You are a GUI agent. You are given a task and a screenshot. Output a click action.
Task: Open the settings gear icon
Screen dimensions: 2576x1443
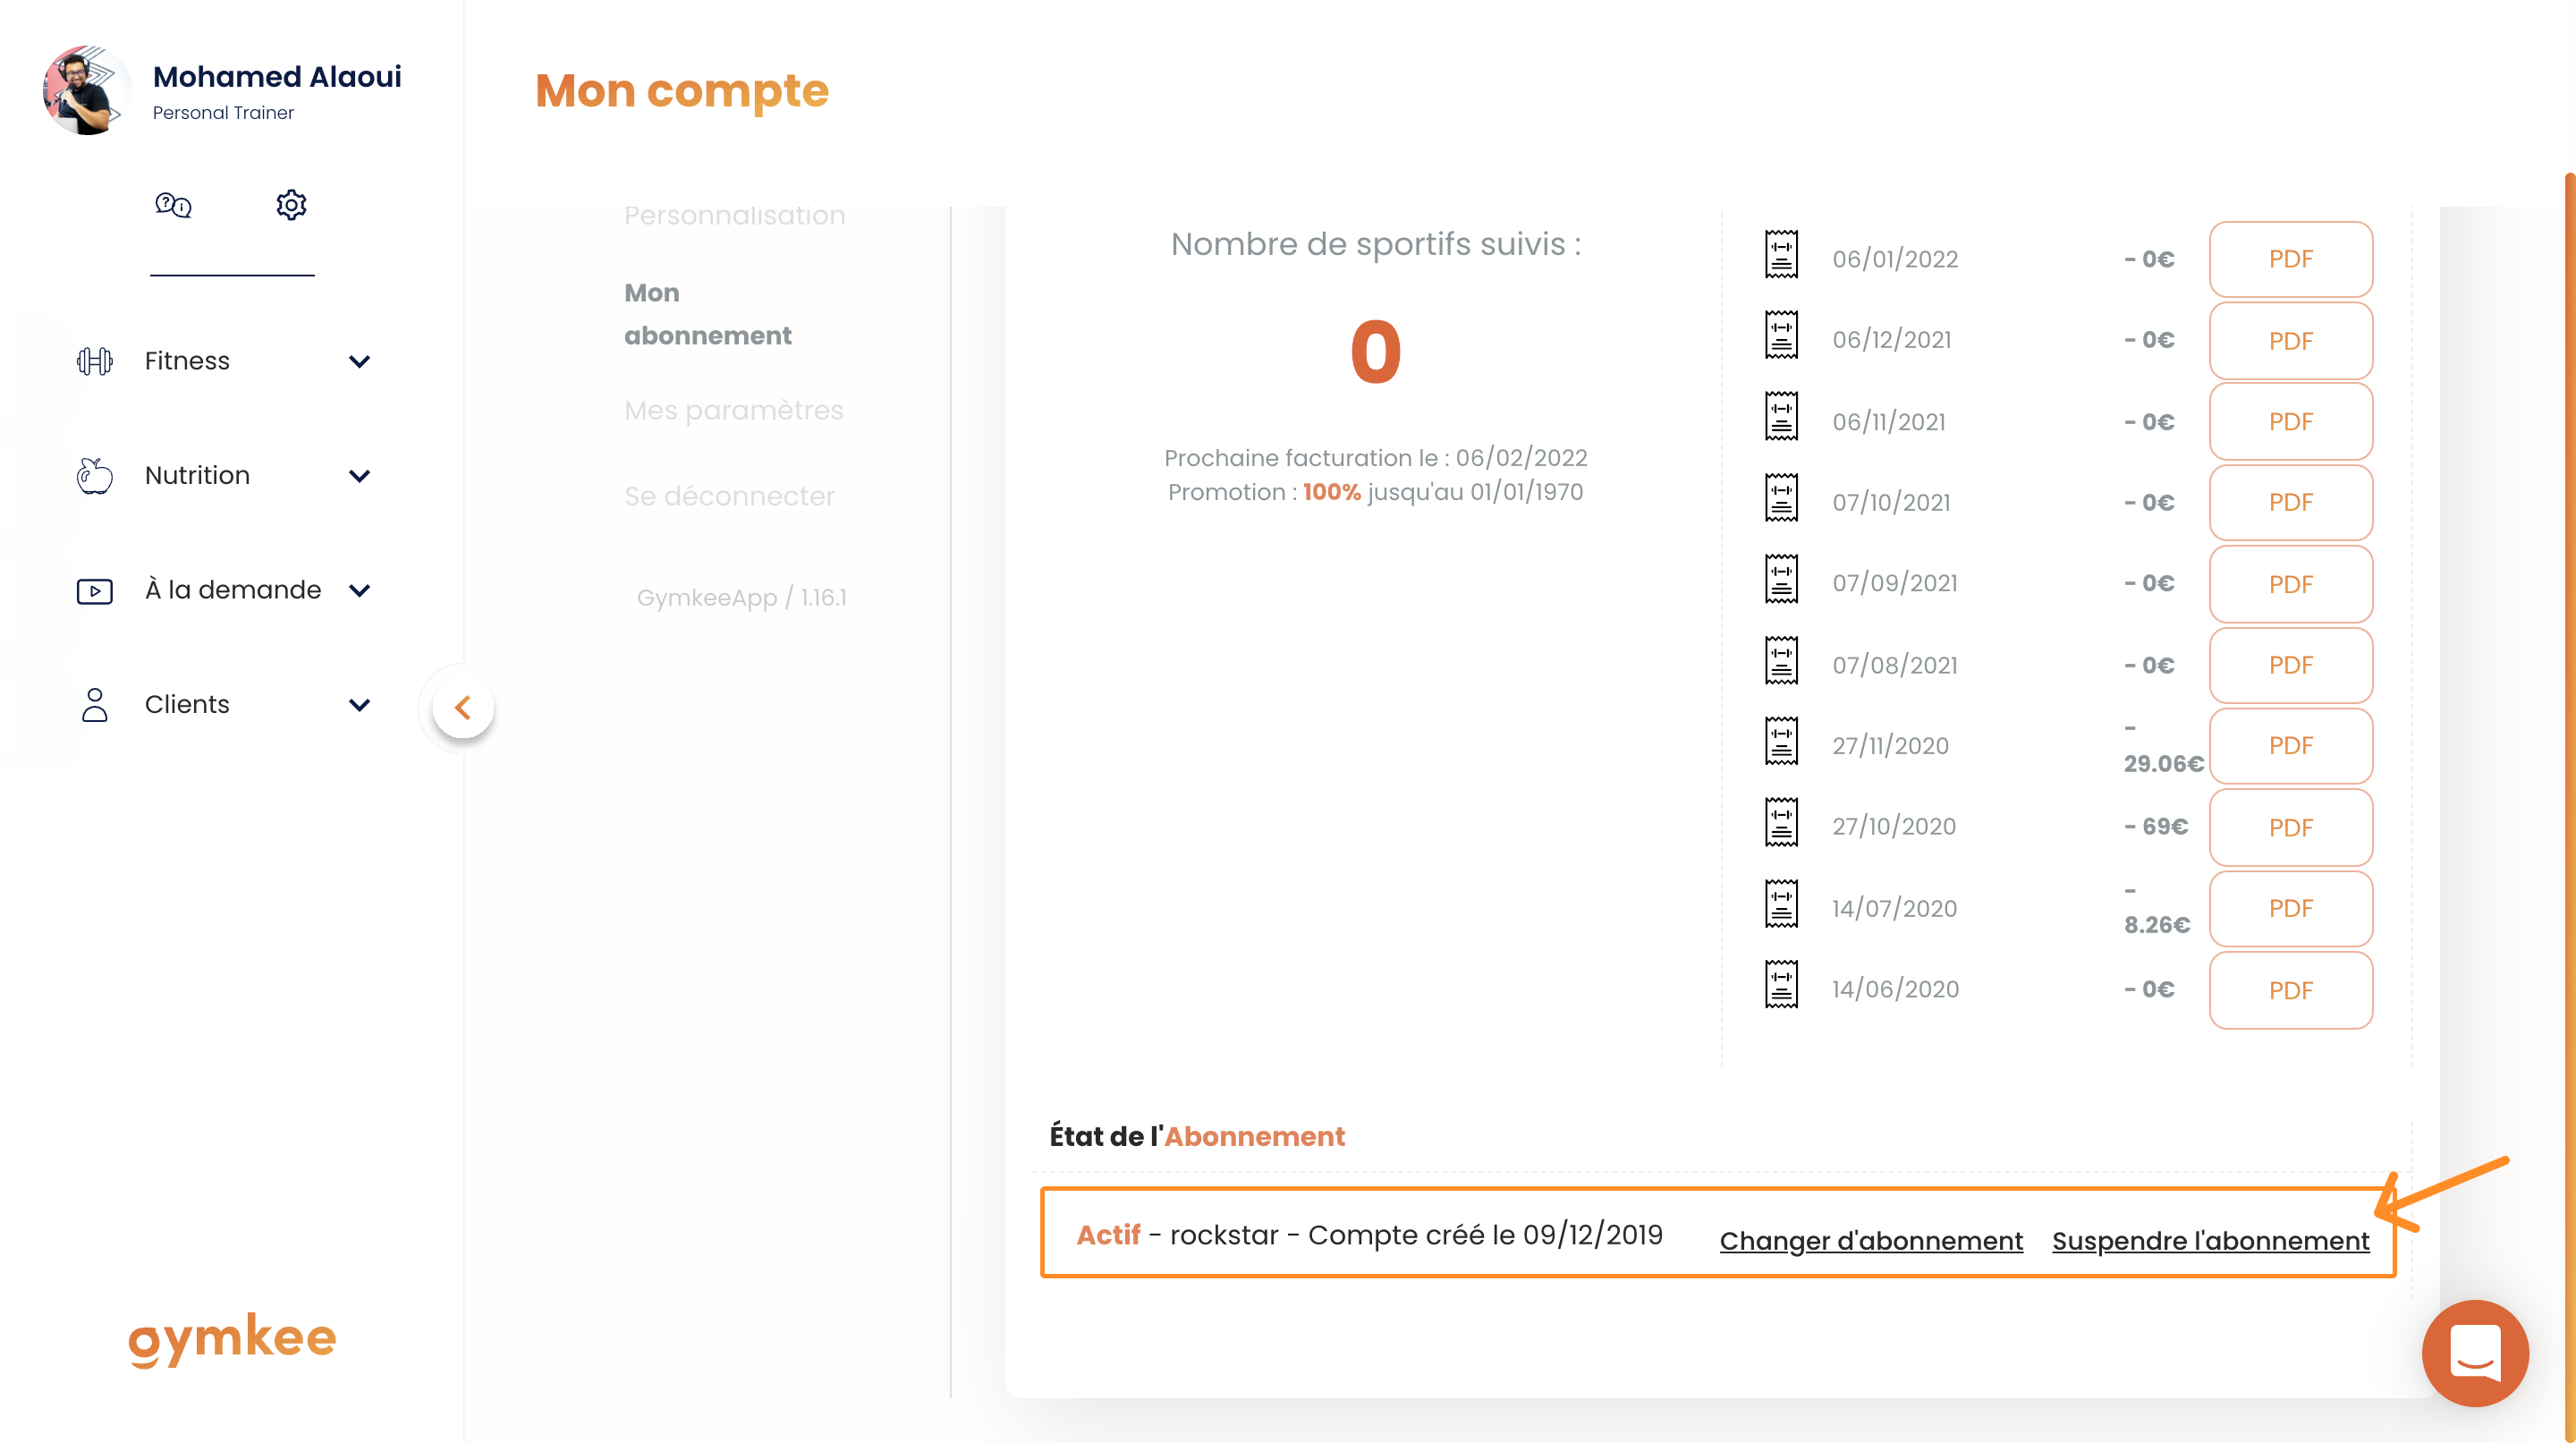click(x=291, y=205)
